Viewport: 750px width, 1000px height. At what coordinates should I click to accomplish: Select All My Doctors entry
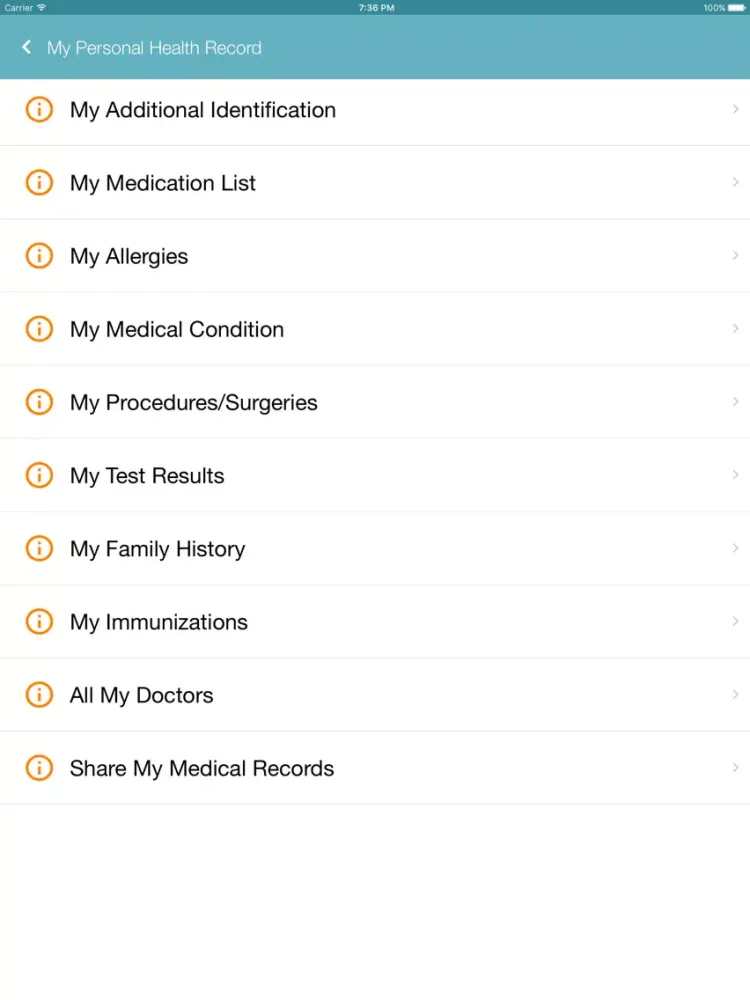click(x=375, y=695)
